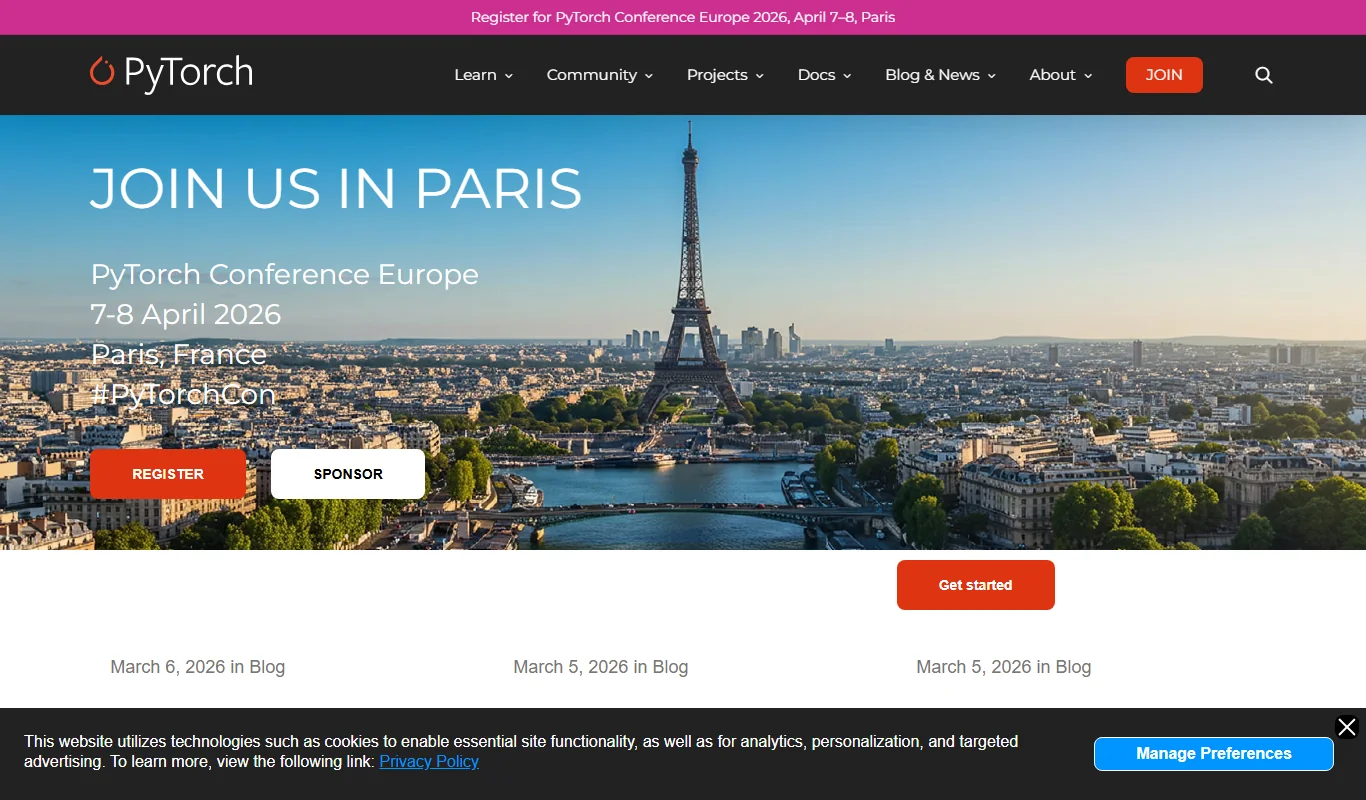
Task: Open the Privacy Policy link
Action: tap(429, 761)
